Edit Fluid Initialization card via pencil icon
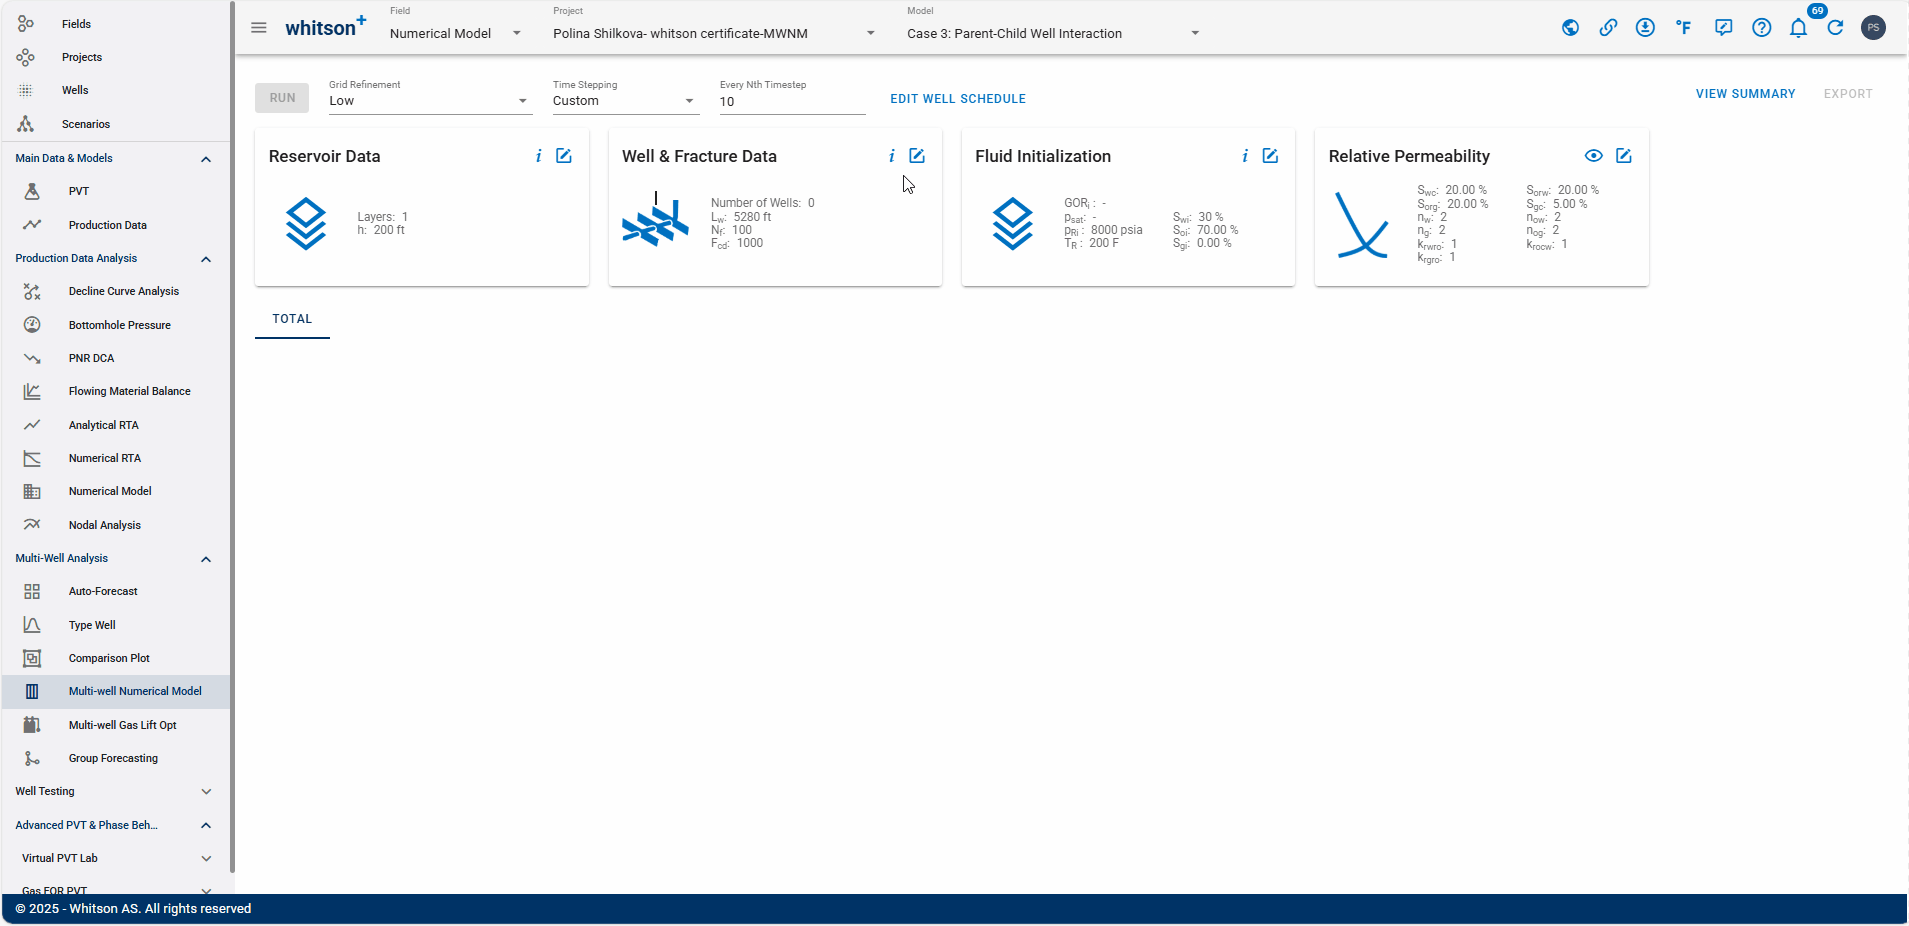 click(1270, 156)
